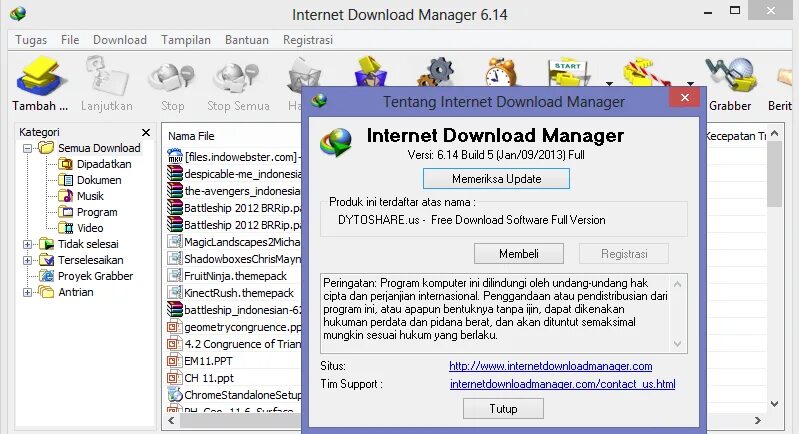Open the contact_us.html support link
Viewport: 799px width, 434px height.
[563, 384]
